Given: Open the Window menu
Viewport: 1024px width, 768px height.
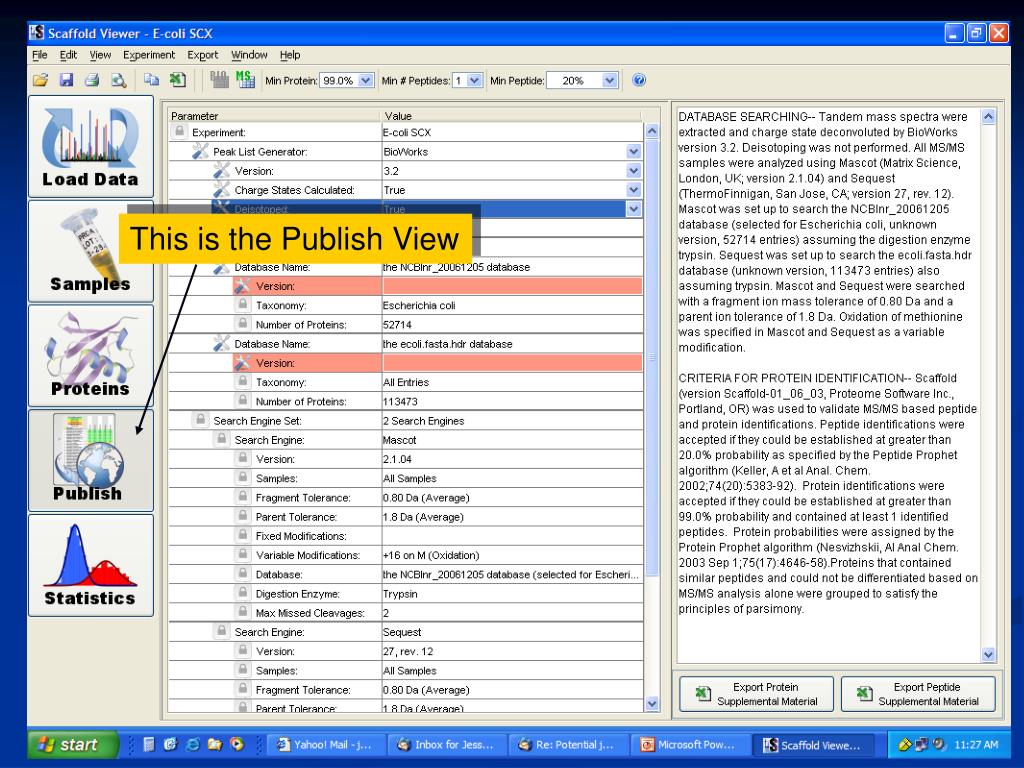Looking at the screenshot, I should [x=249, y=55].
